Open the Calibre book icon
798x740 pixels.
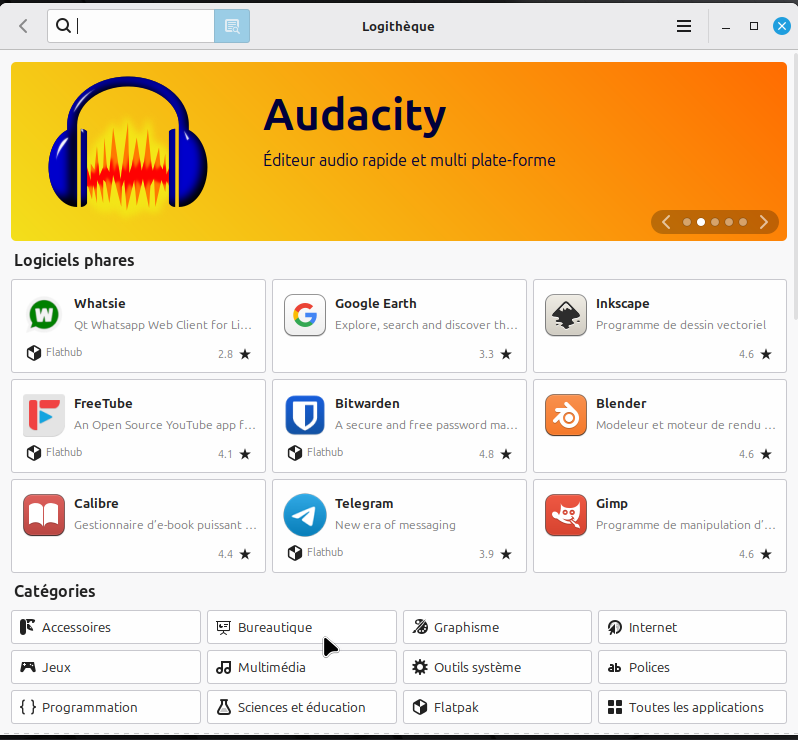(x=44, y=516)
